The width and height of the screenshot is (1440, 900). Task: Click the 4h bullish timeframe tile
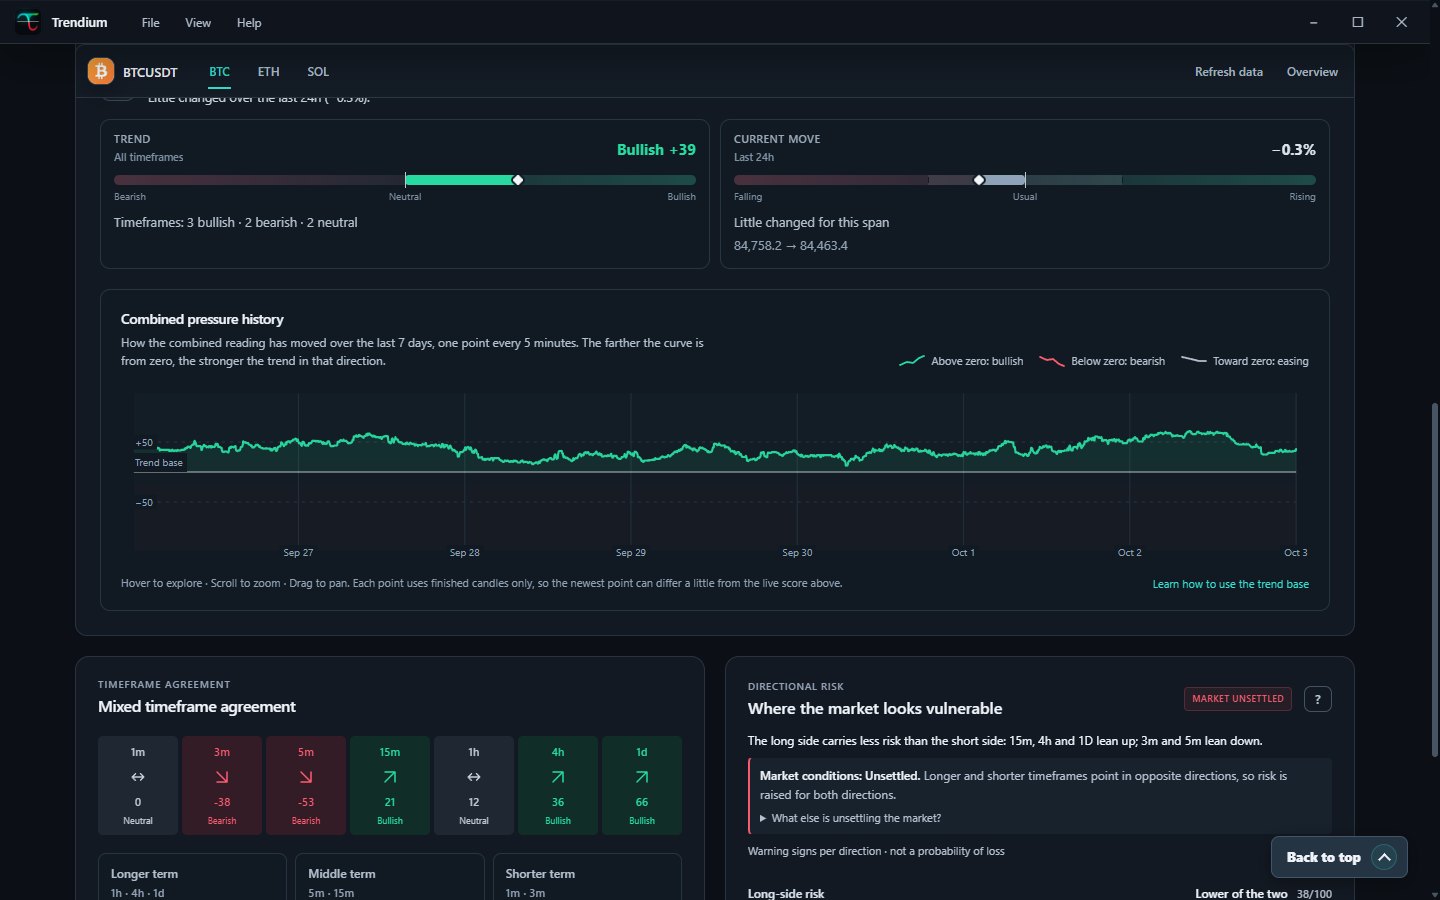click(558, 785)
